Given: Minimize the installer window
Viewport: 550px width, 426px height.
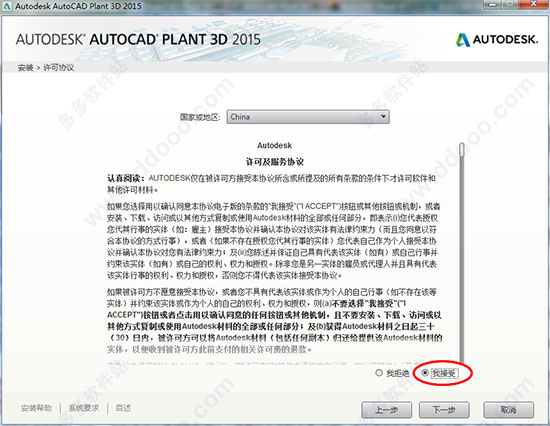Looking at the screenshot, I should [x=492, y=4].
